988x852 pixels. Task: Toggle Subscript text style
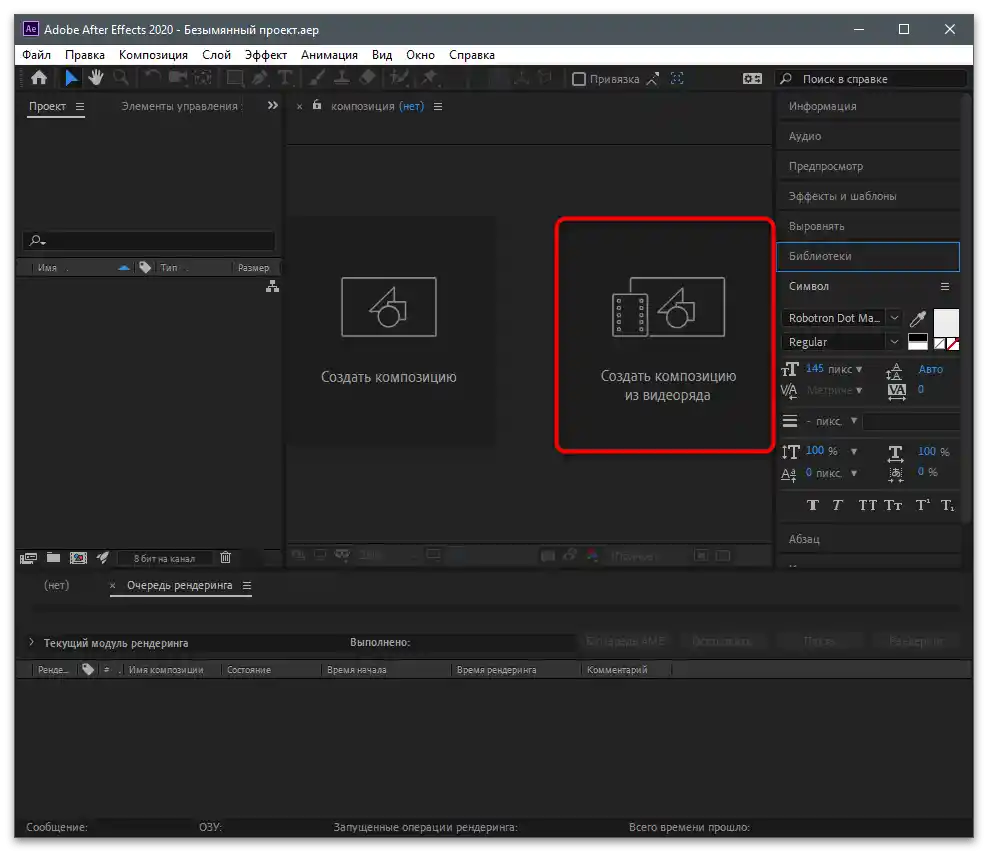pos(947,505)
